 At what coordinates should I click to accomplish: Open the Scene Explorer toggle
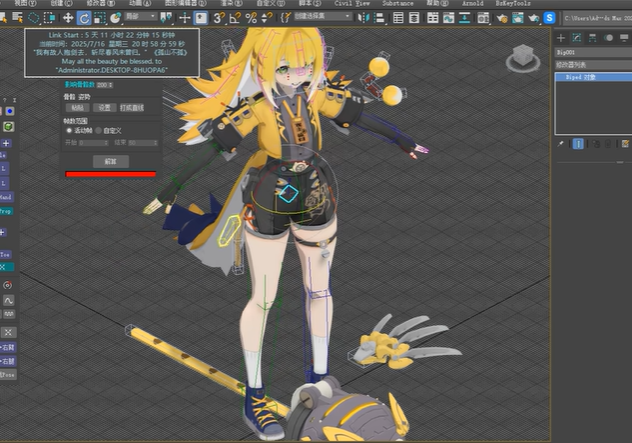pos(398,18)
